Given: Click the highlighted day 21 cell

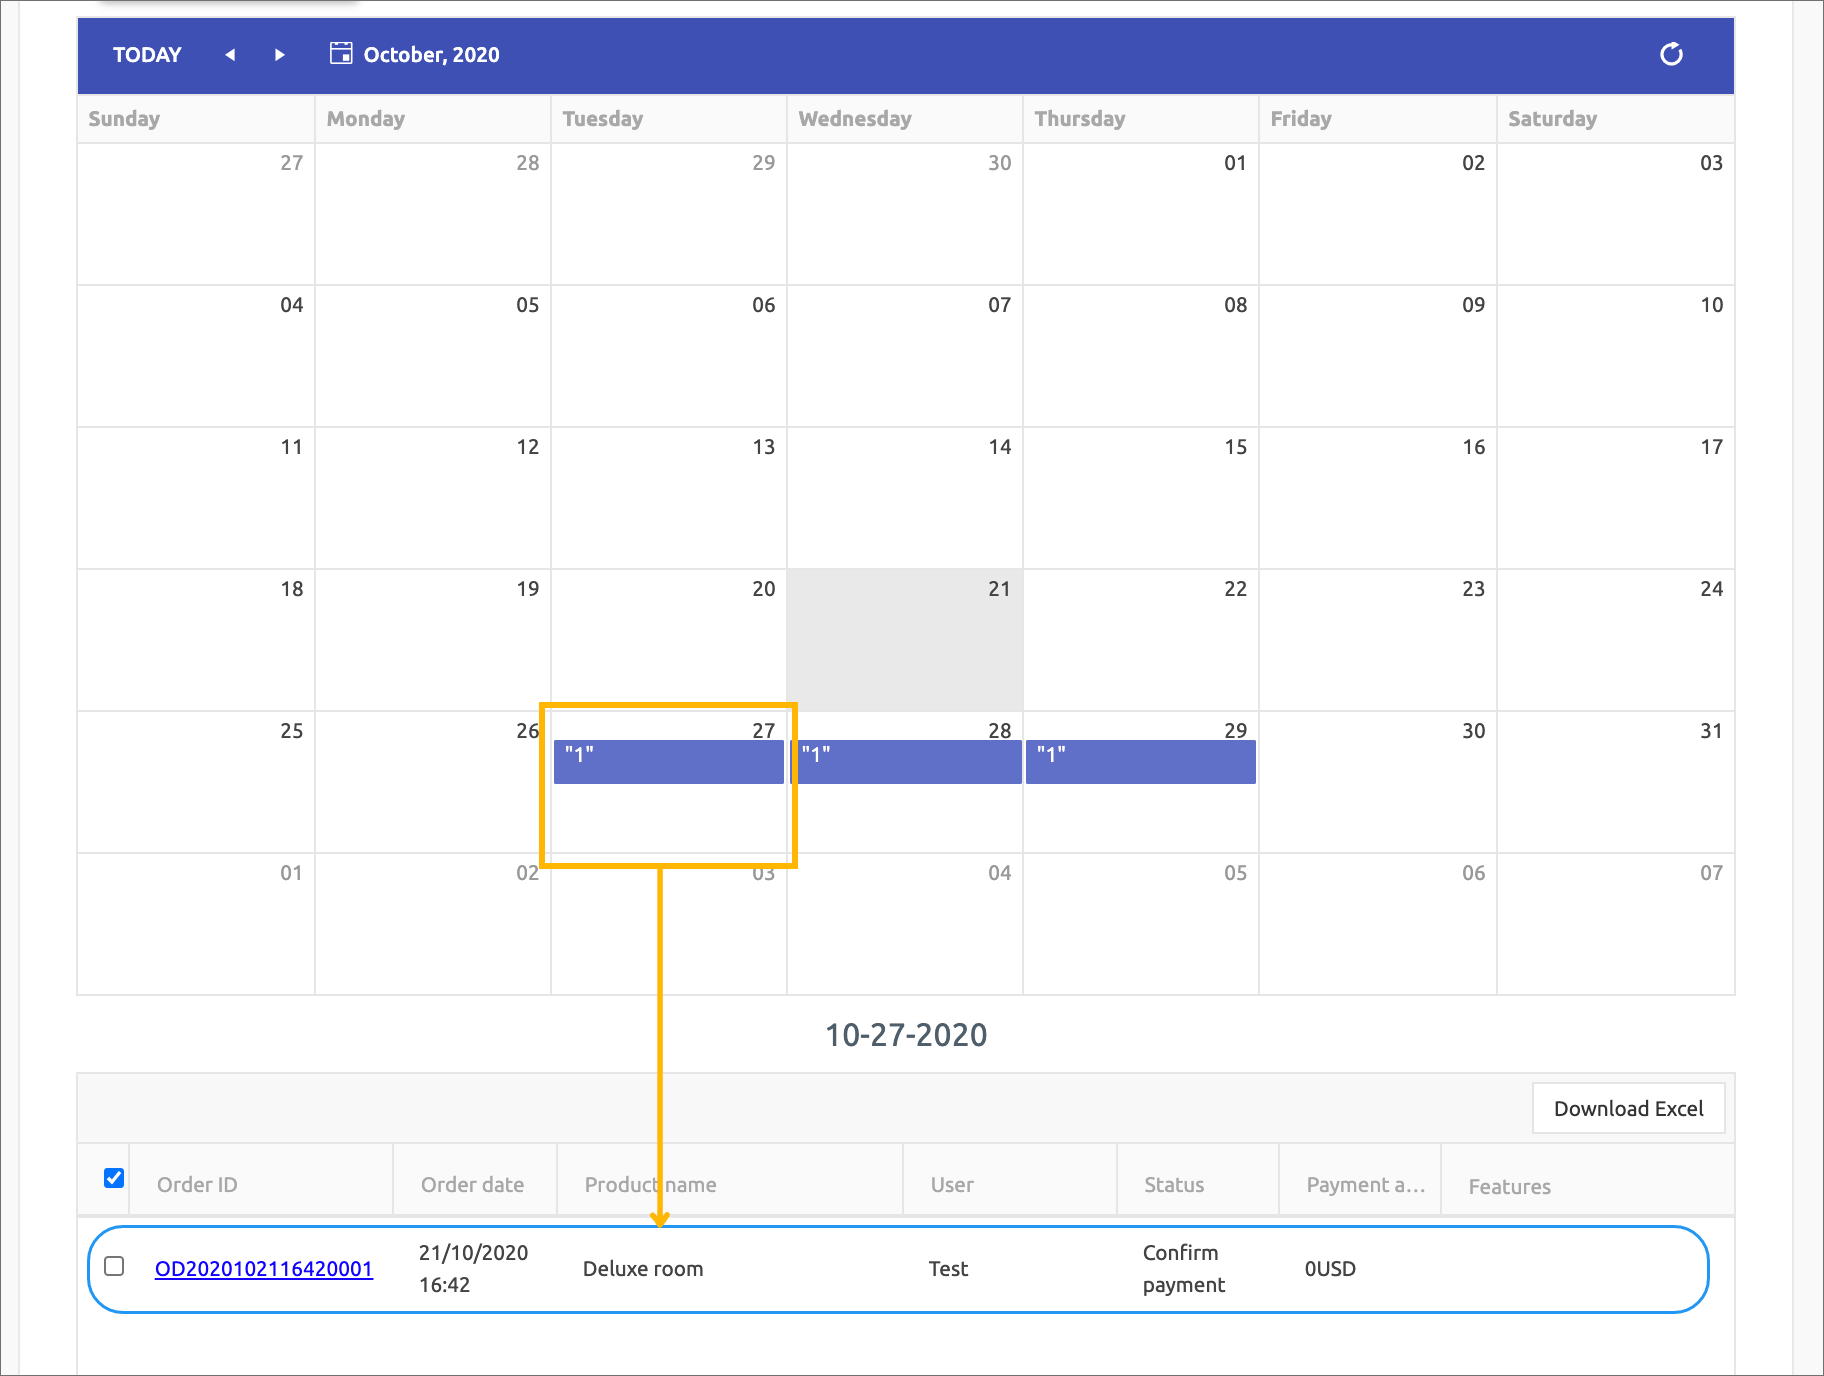Looking at the screenshot, I should [905, 640].
